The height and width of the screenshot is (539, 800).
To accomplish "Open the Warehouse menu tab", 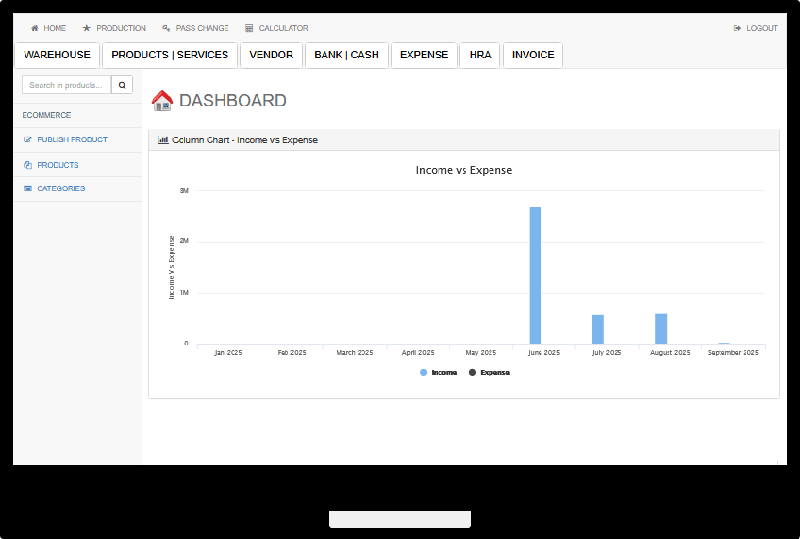I will tap(57, 55).
